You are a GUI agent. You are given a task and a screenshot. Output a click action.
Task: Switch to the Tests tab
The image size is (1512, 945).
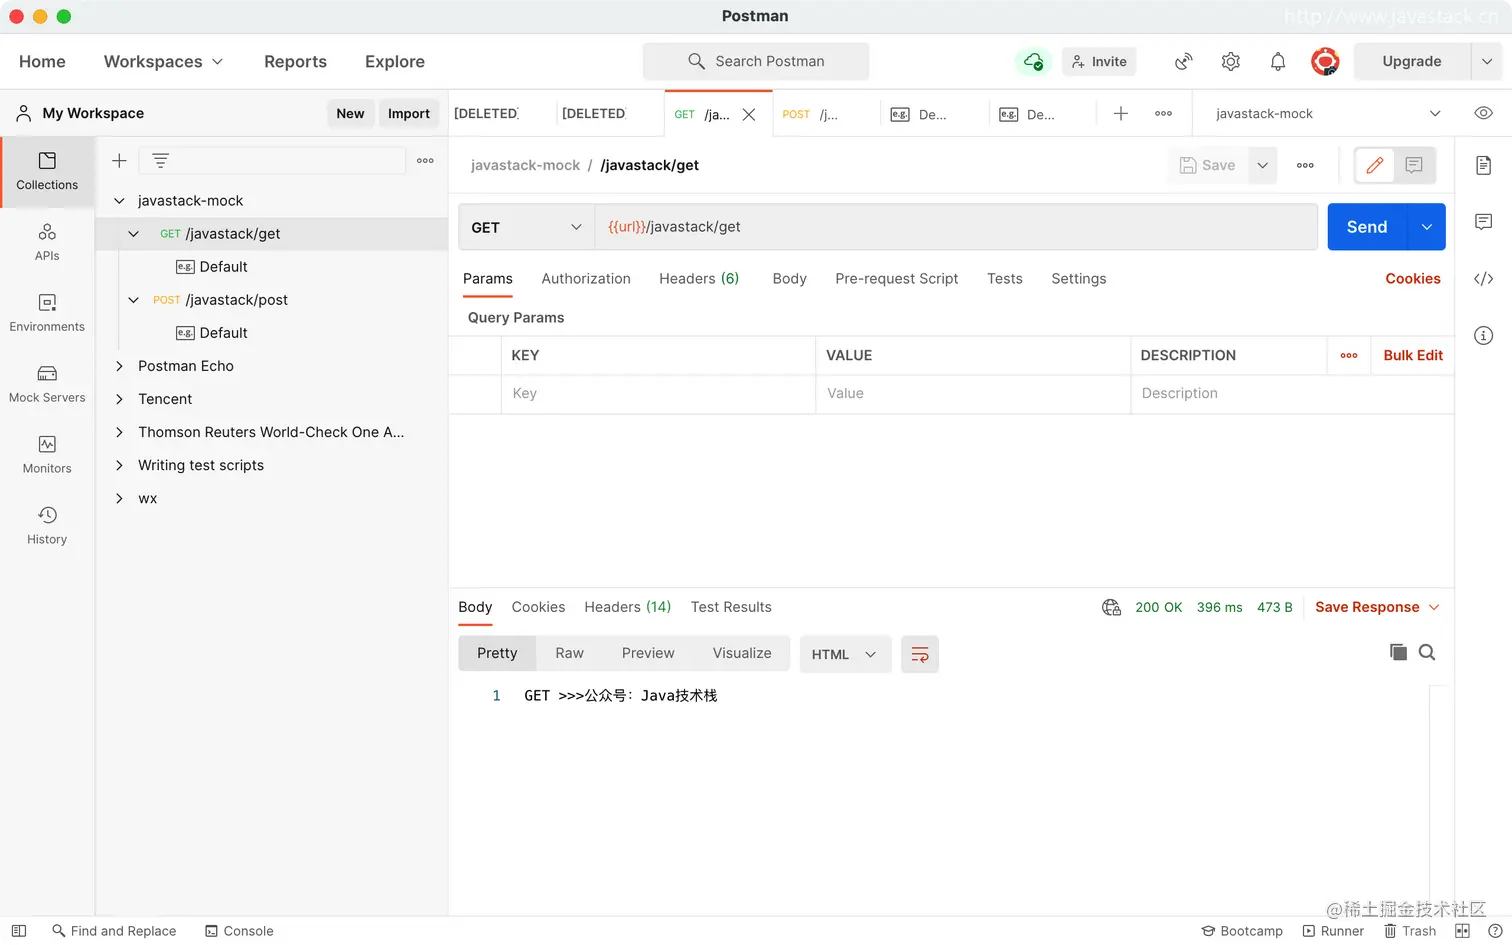point(1005,279)
